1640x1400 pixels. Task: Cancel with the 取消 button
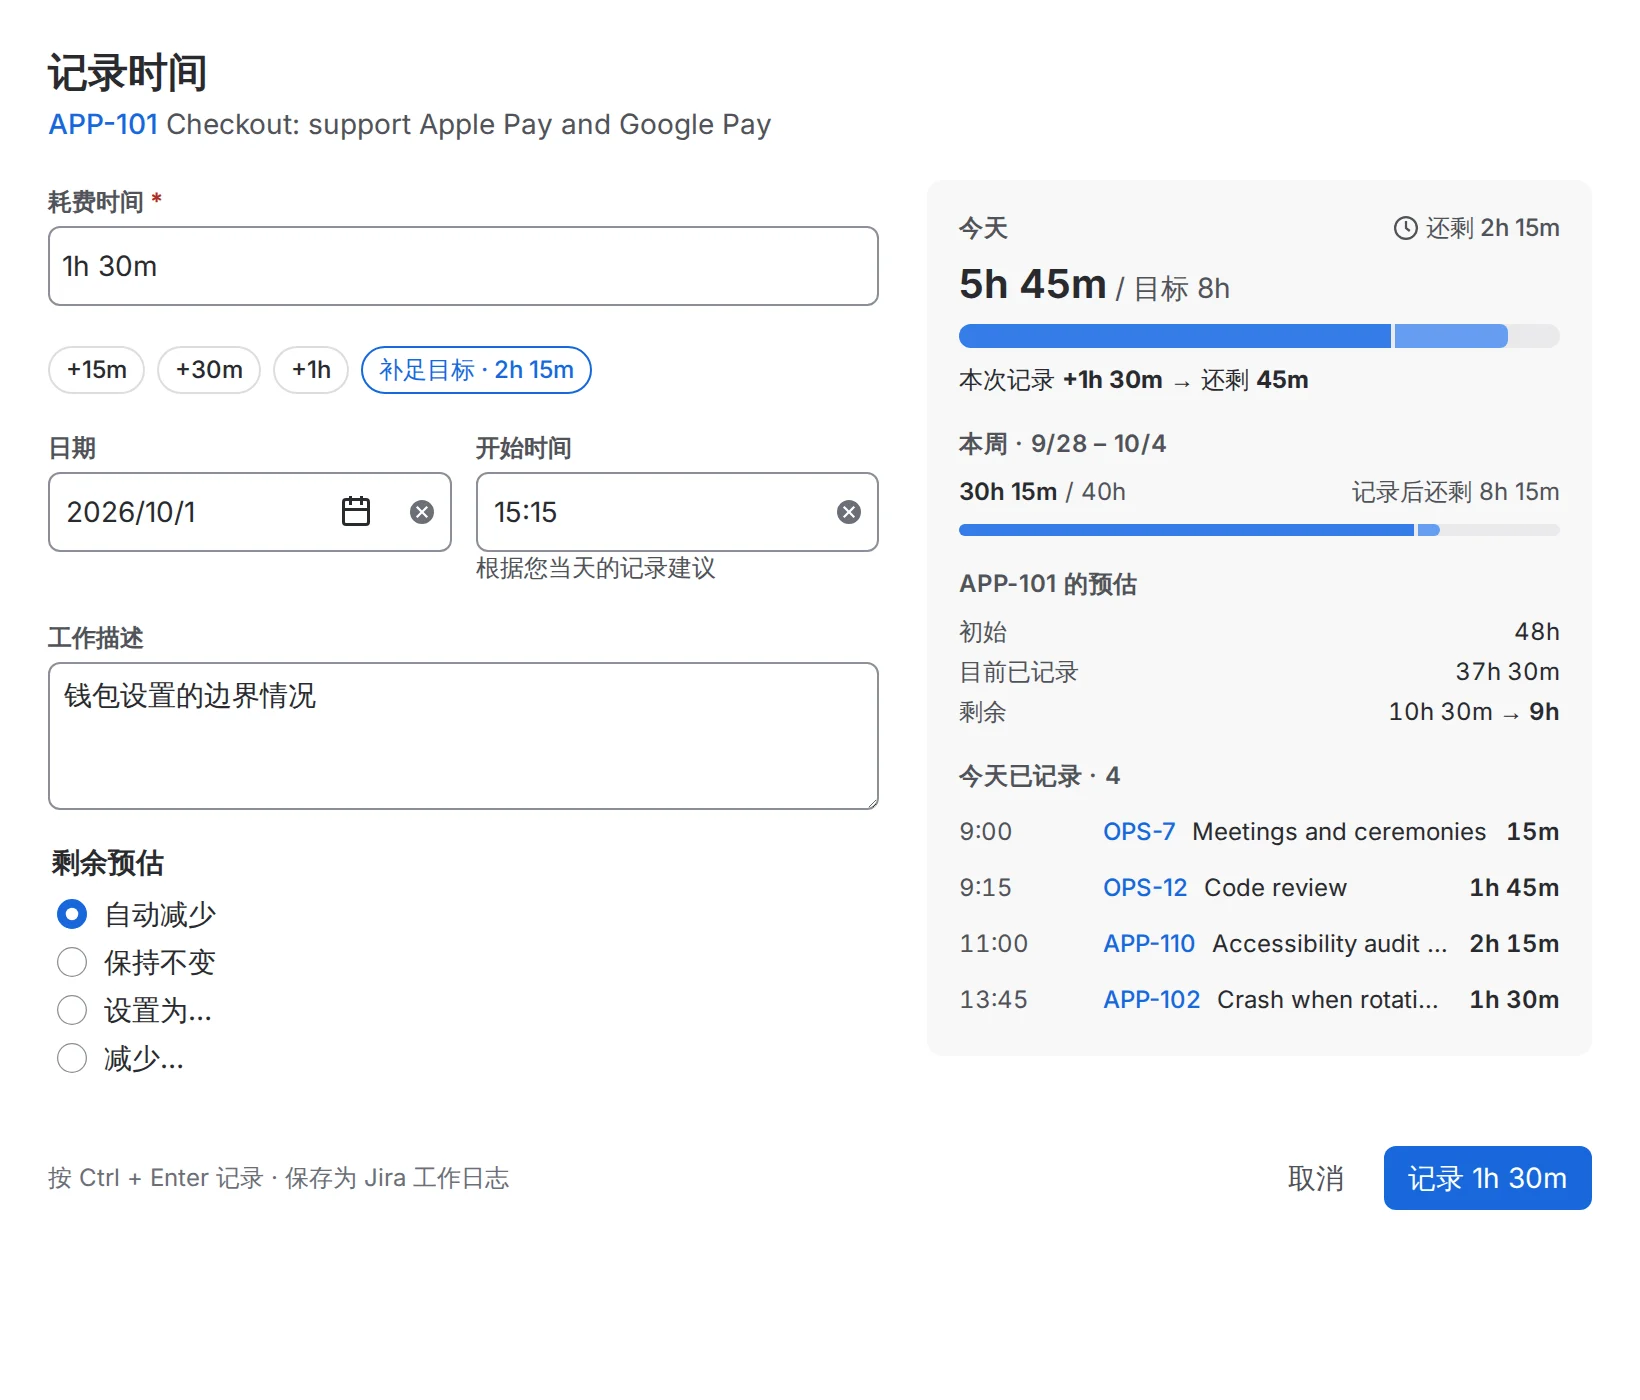click(x=1315, y=1178)
